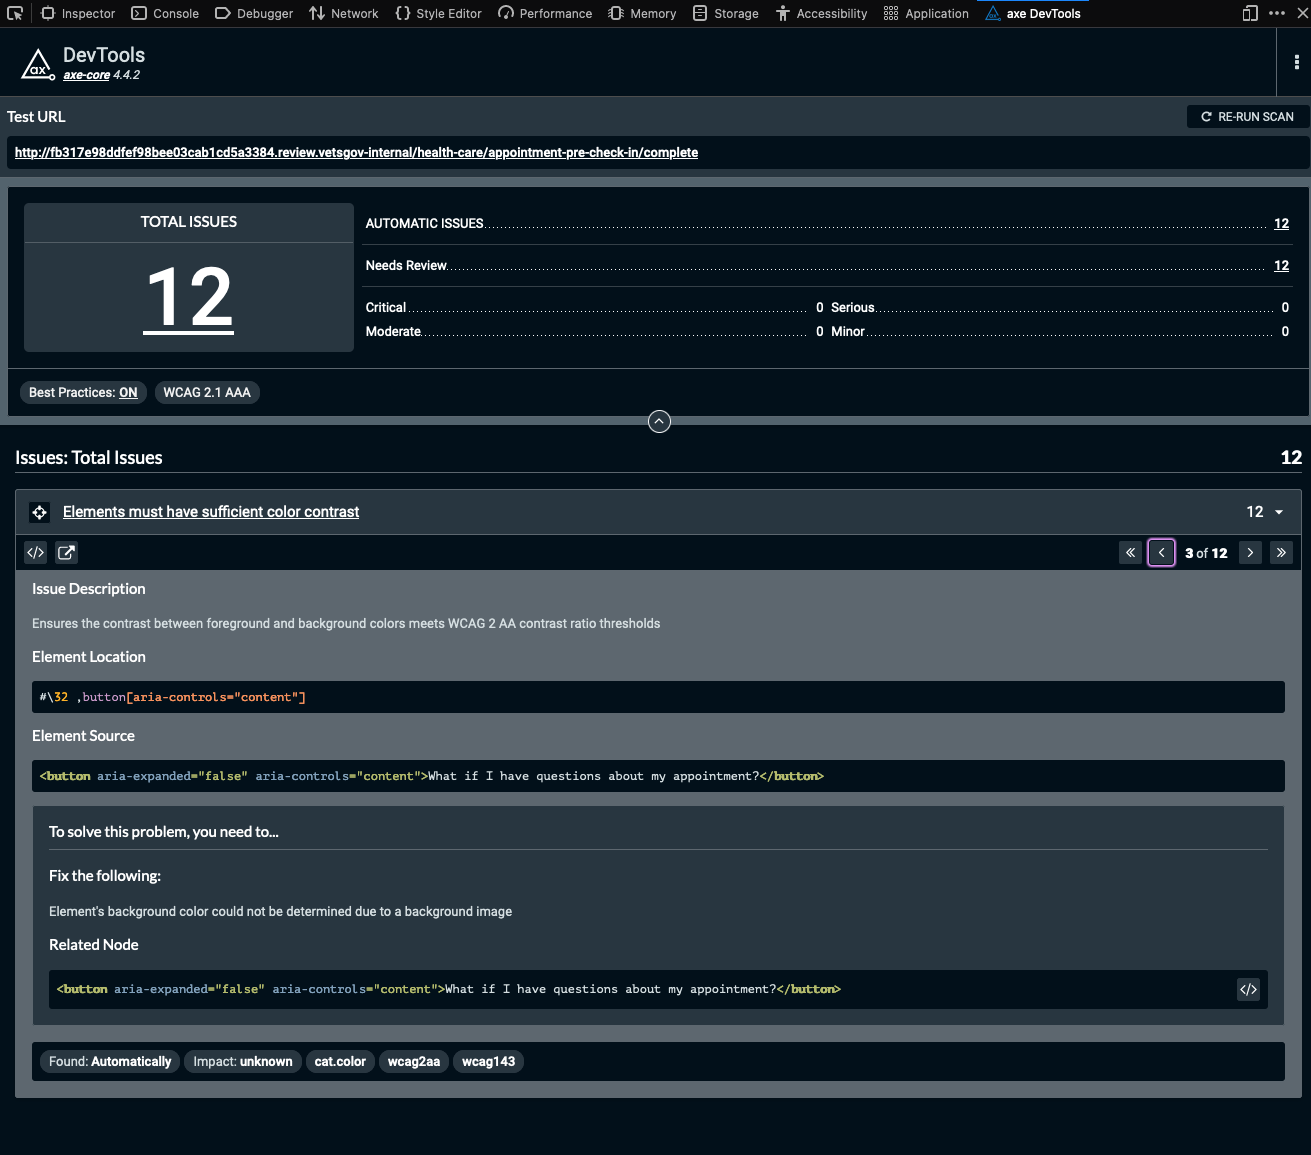This screenshot has height=1155, width=1311.
Task: Select the element highlighter crosshair icon
Action: [x=39, y=511]
